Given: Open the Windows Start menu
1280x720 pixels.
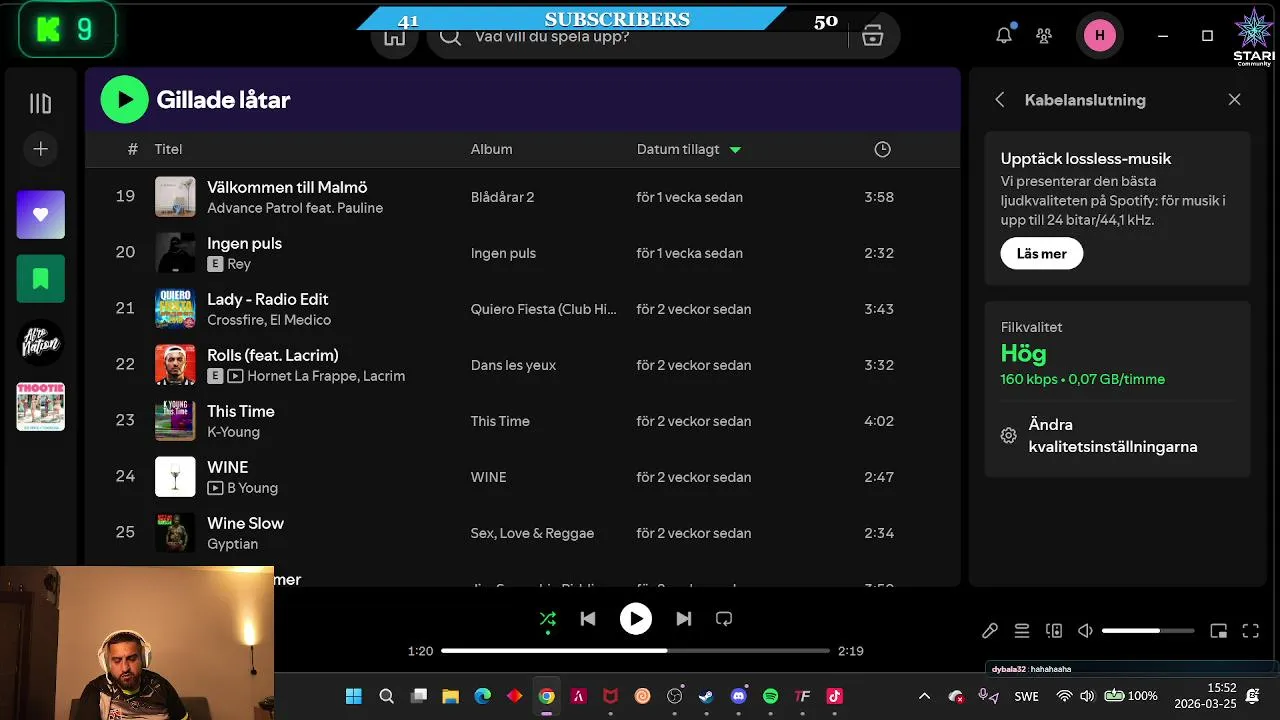Looking at the screenshot, I should (x=354, y=696).
